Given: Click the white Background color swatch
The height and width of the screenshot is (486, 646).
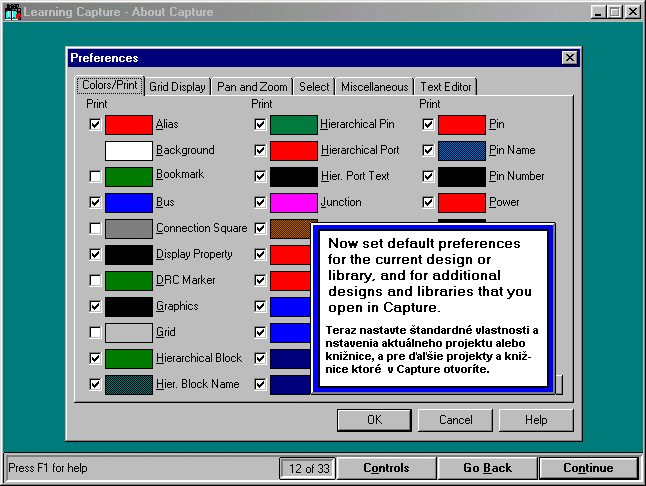Looking at the screenshot, I should 128,151.
